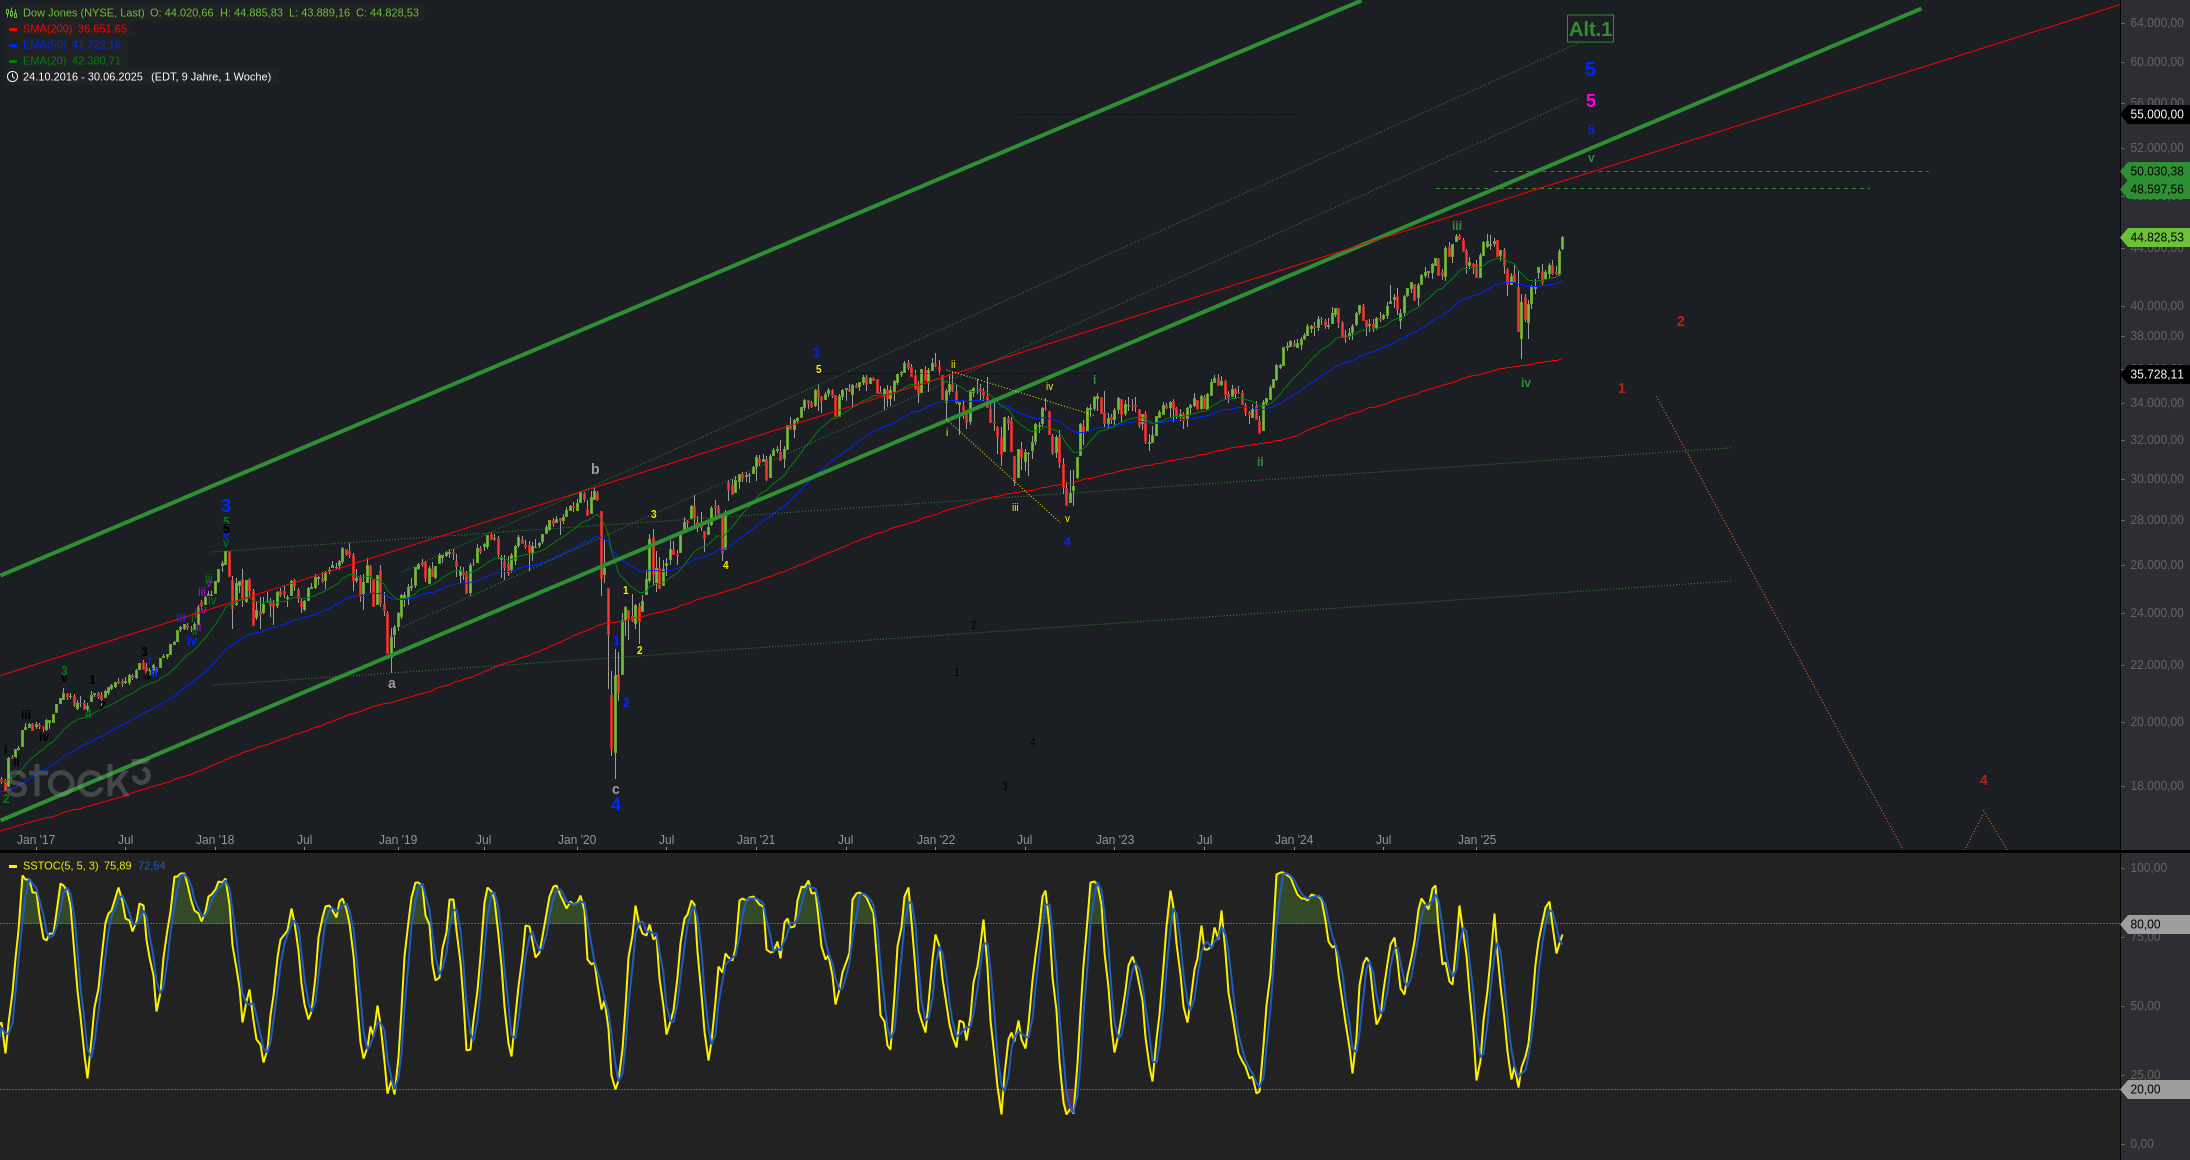Click the 30.000,00 price axis label
The width and height of the screenshot is (2190, 1160).
point(2156,479)
